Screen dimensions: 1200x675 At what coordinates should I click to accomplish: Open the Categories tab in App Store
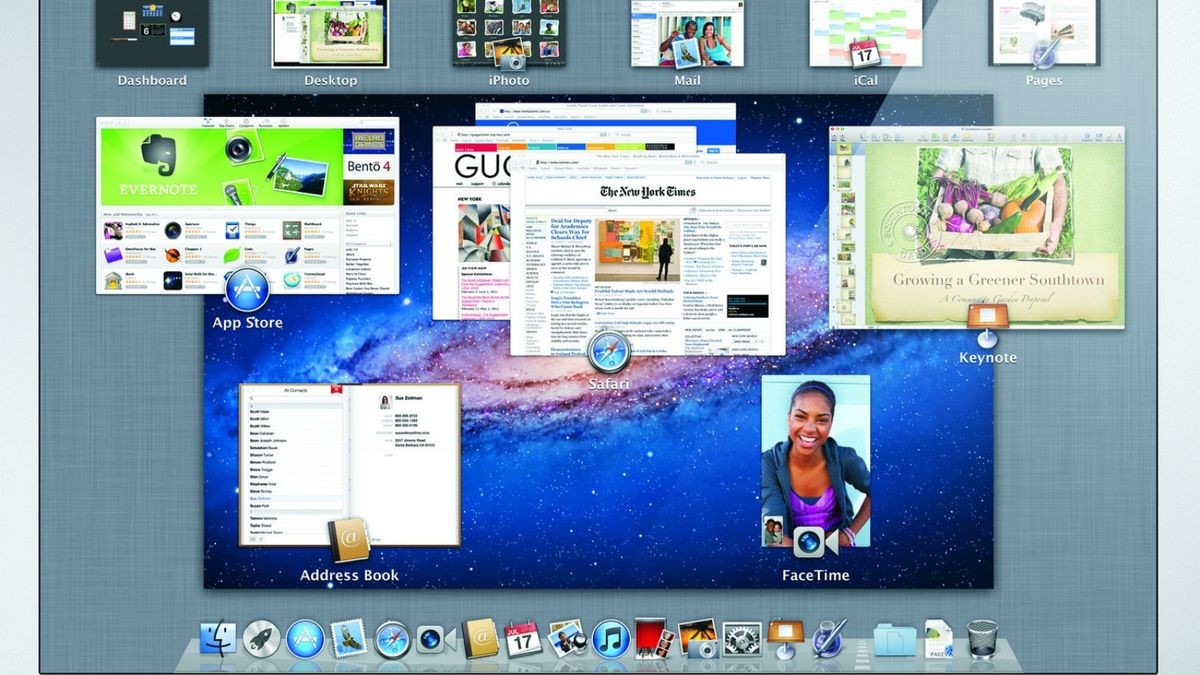click(247, 124)
